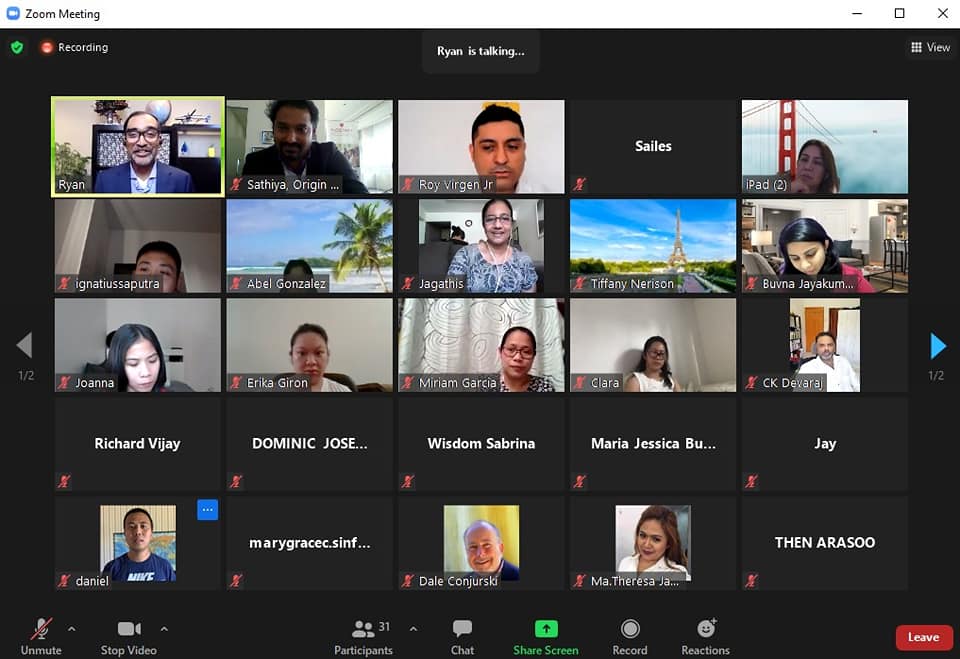Open the Participants panel
Screen dimensions: 960x659
click(x=363, y=637)
